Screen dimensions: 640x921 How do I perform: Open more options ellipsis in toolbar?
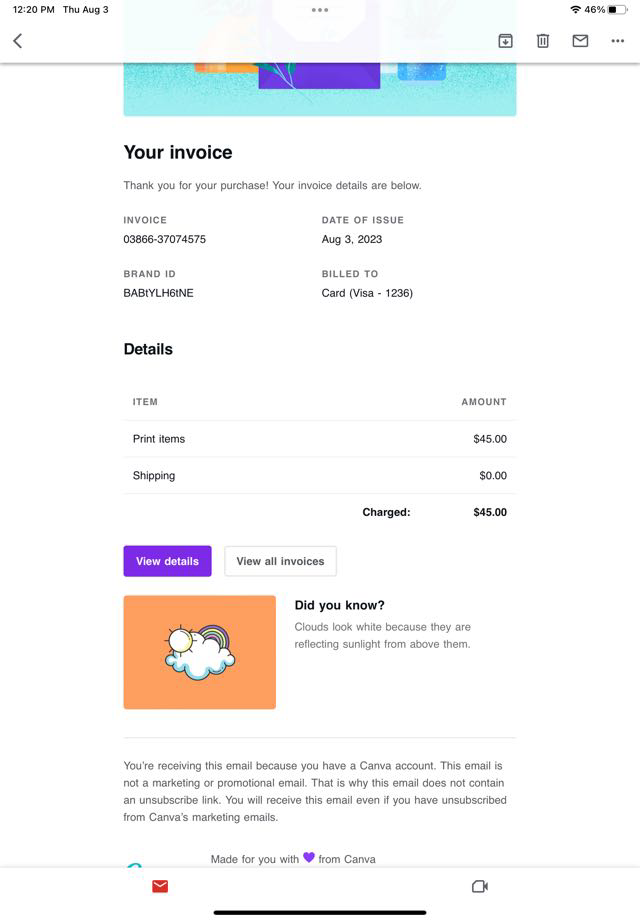coord(617,41)
